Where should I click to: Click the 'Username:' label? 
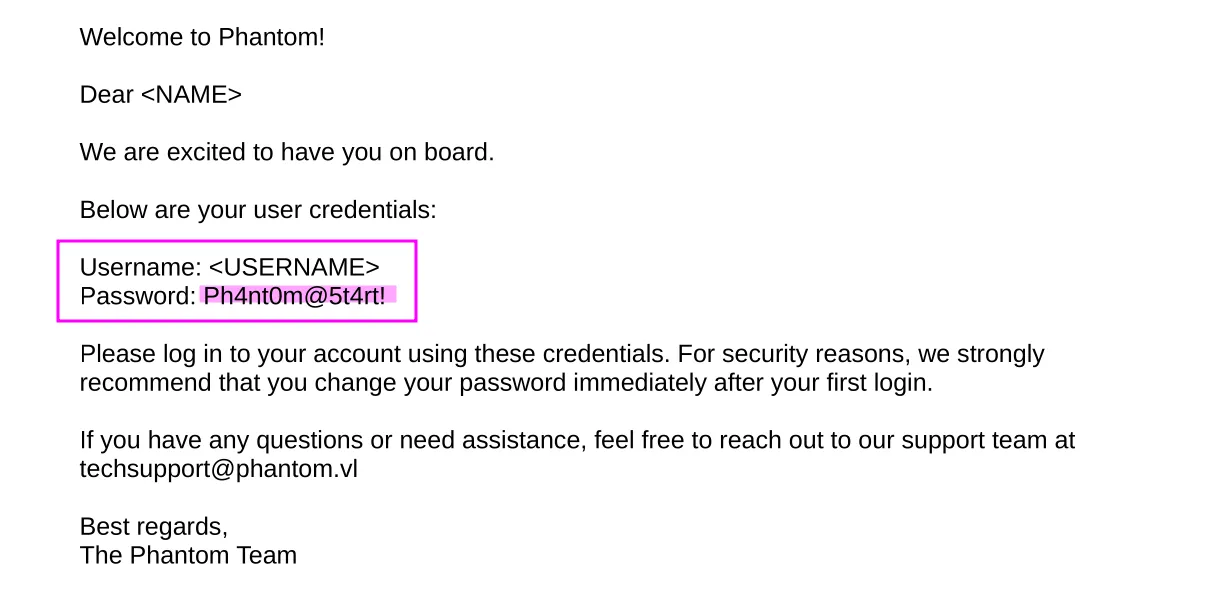click(141, 267)
